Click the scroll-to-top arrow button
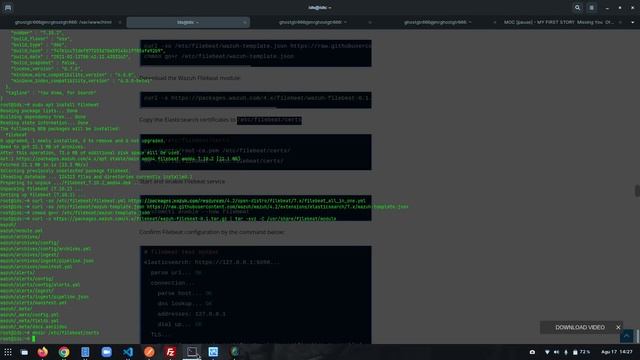The width and height of the screenshot is (640, 360). (627, 336)
